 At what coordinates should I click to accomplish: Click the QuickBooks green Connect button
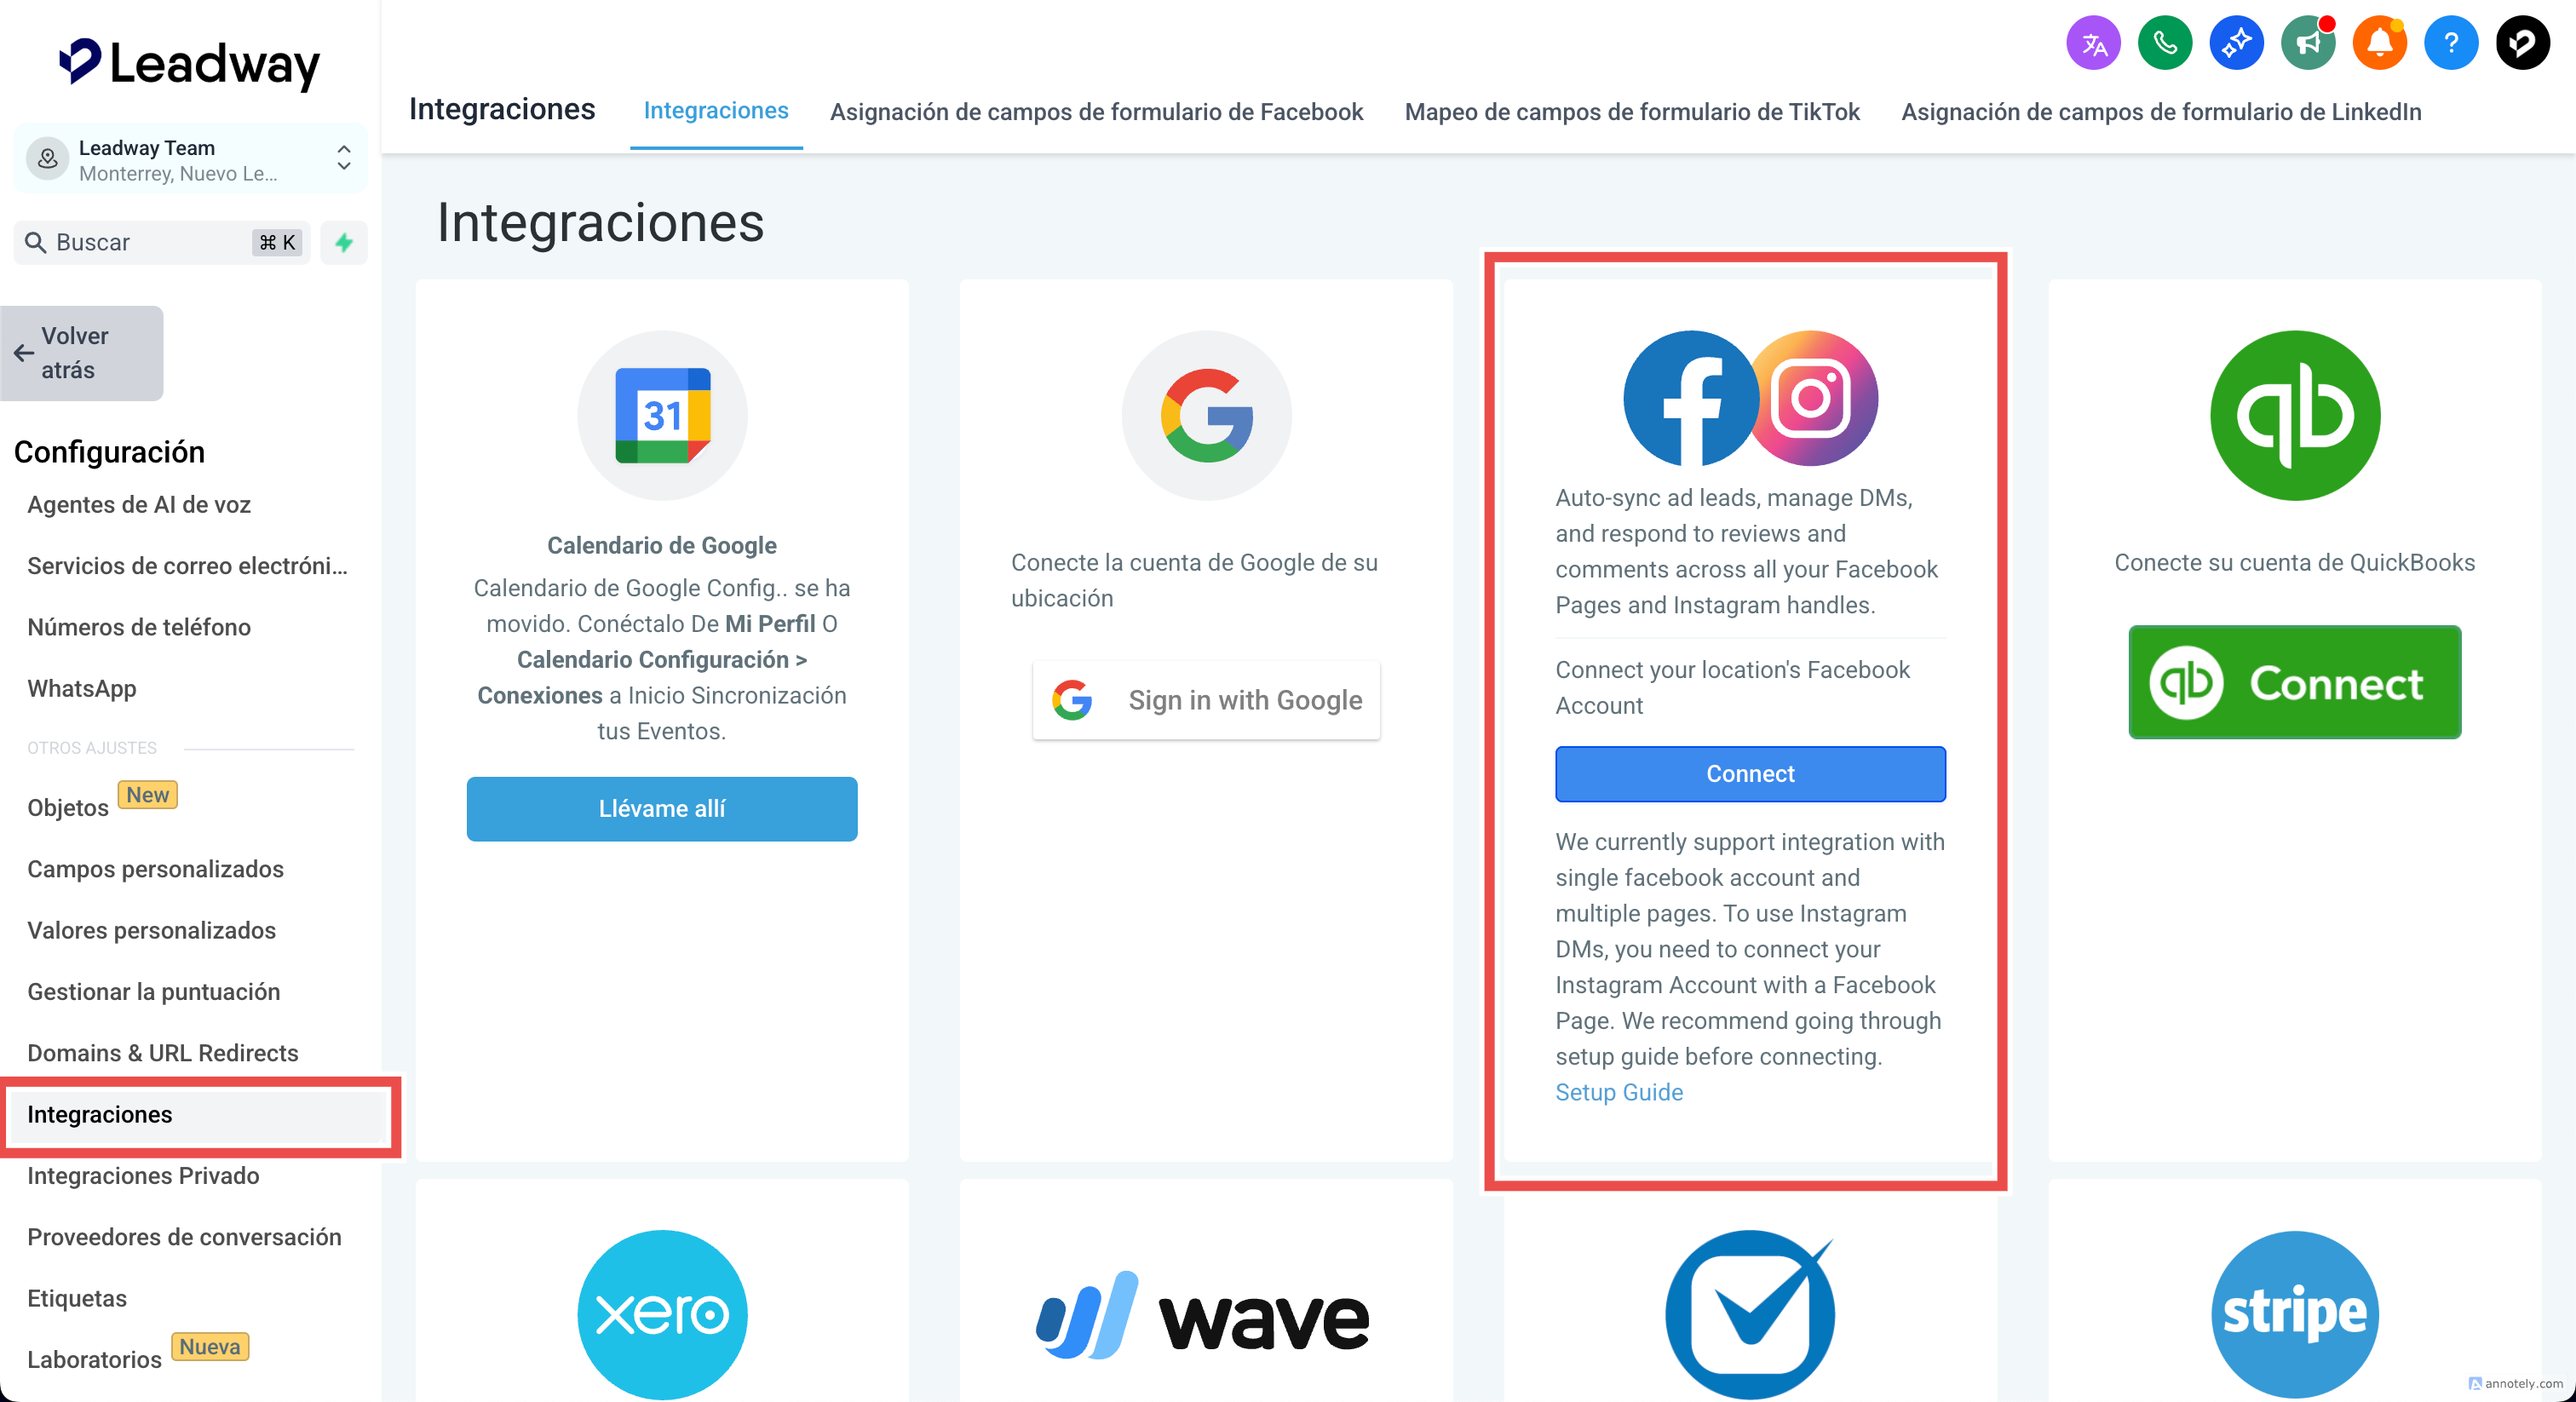tap(2294, 683)
